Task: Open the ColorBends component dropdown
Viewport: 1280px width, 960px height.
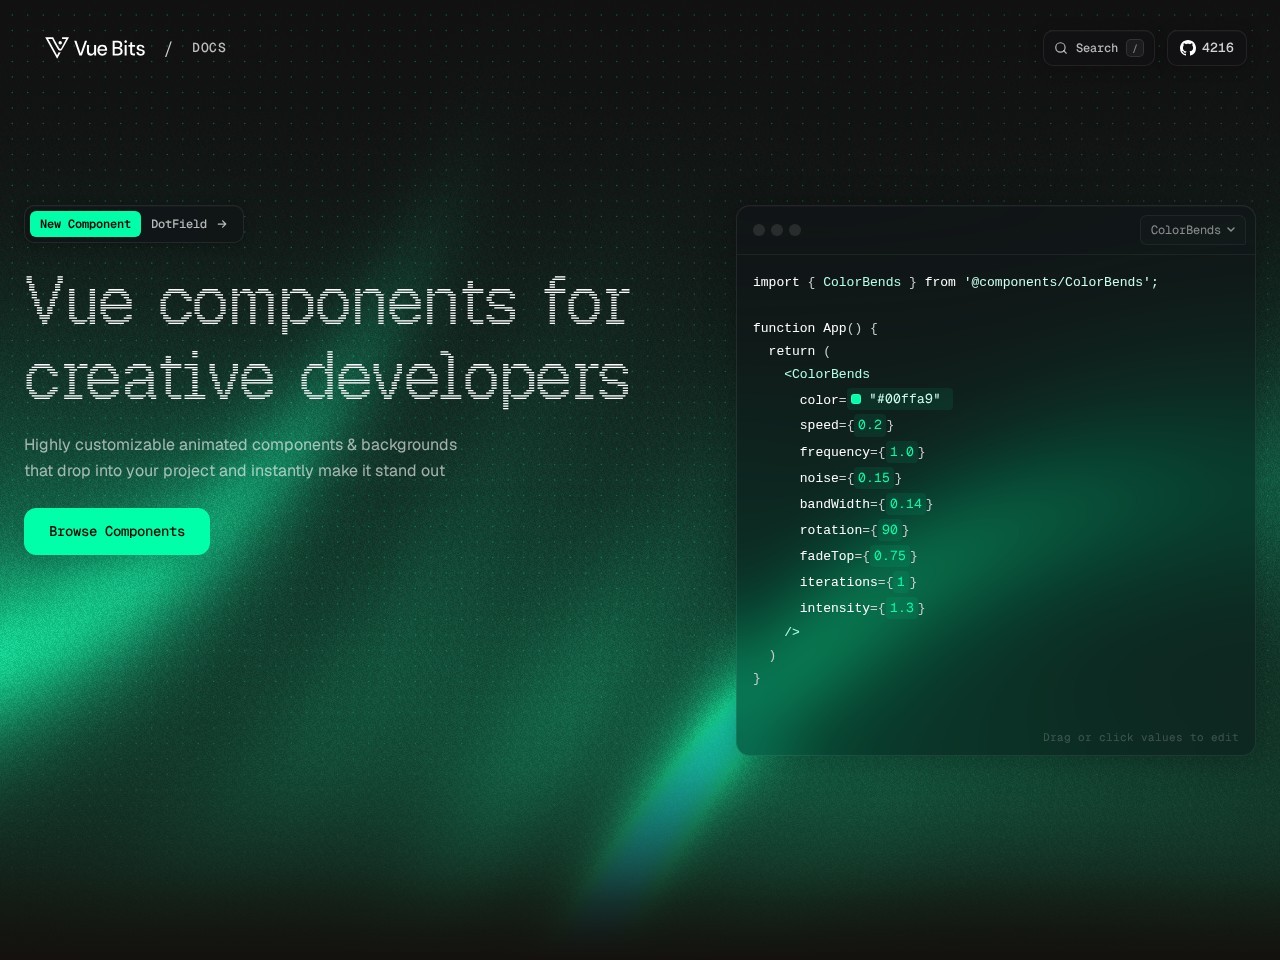Action: [x=1193, y=230]
